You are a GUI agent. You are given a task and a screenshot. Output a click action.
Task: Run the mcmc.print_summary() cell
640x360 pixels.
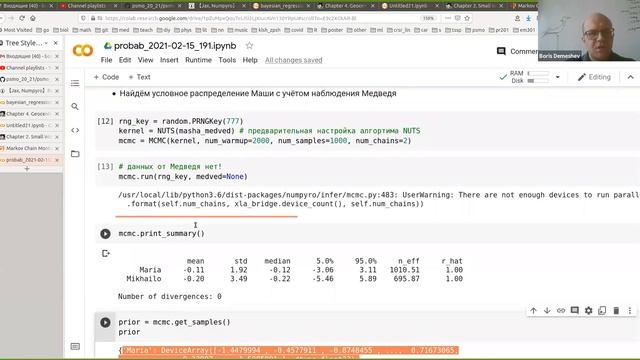point(105,233)
